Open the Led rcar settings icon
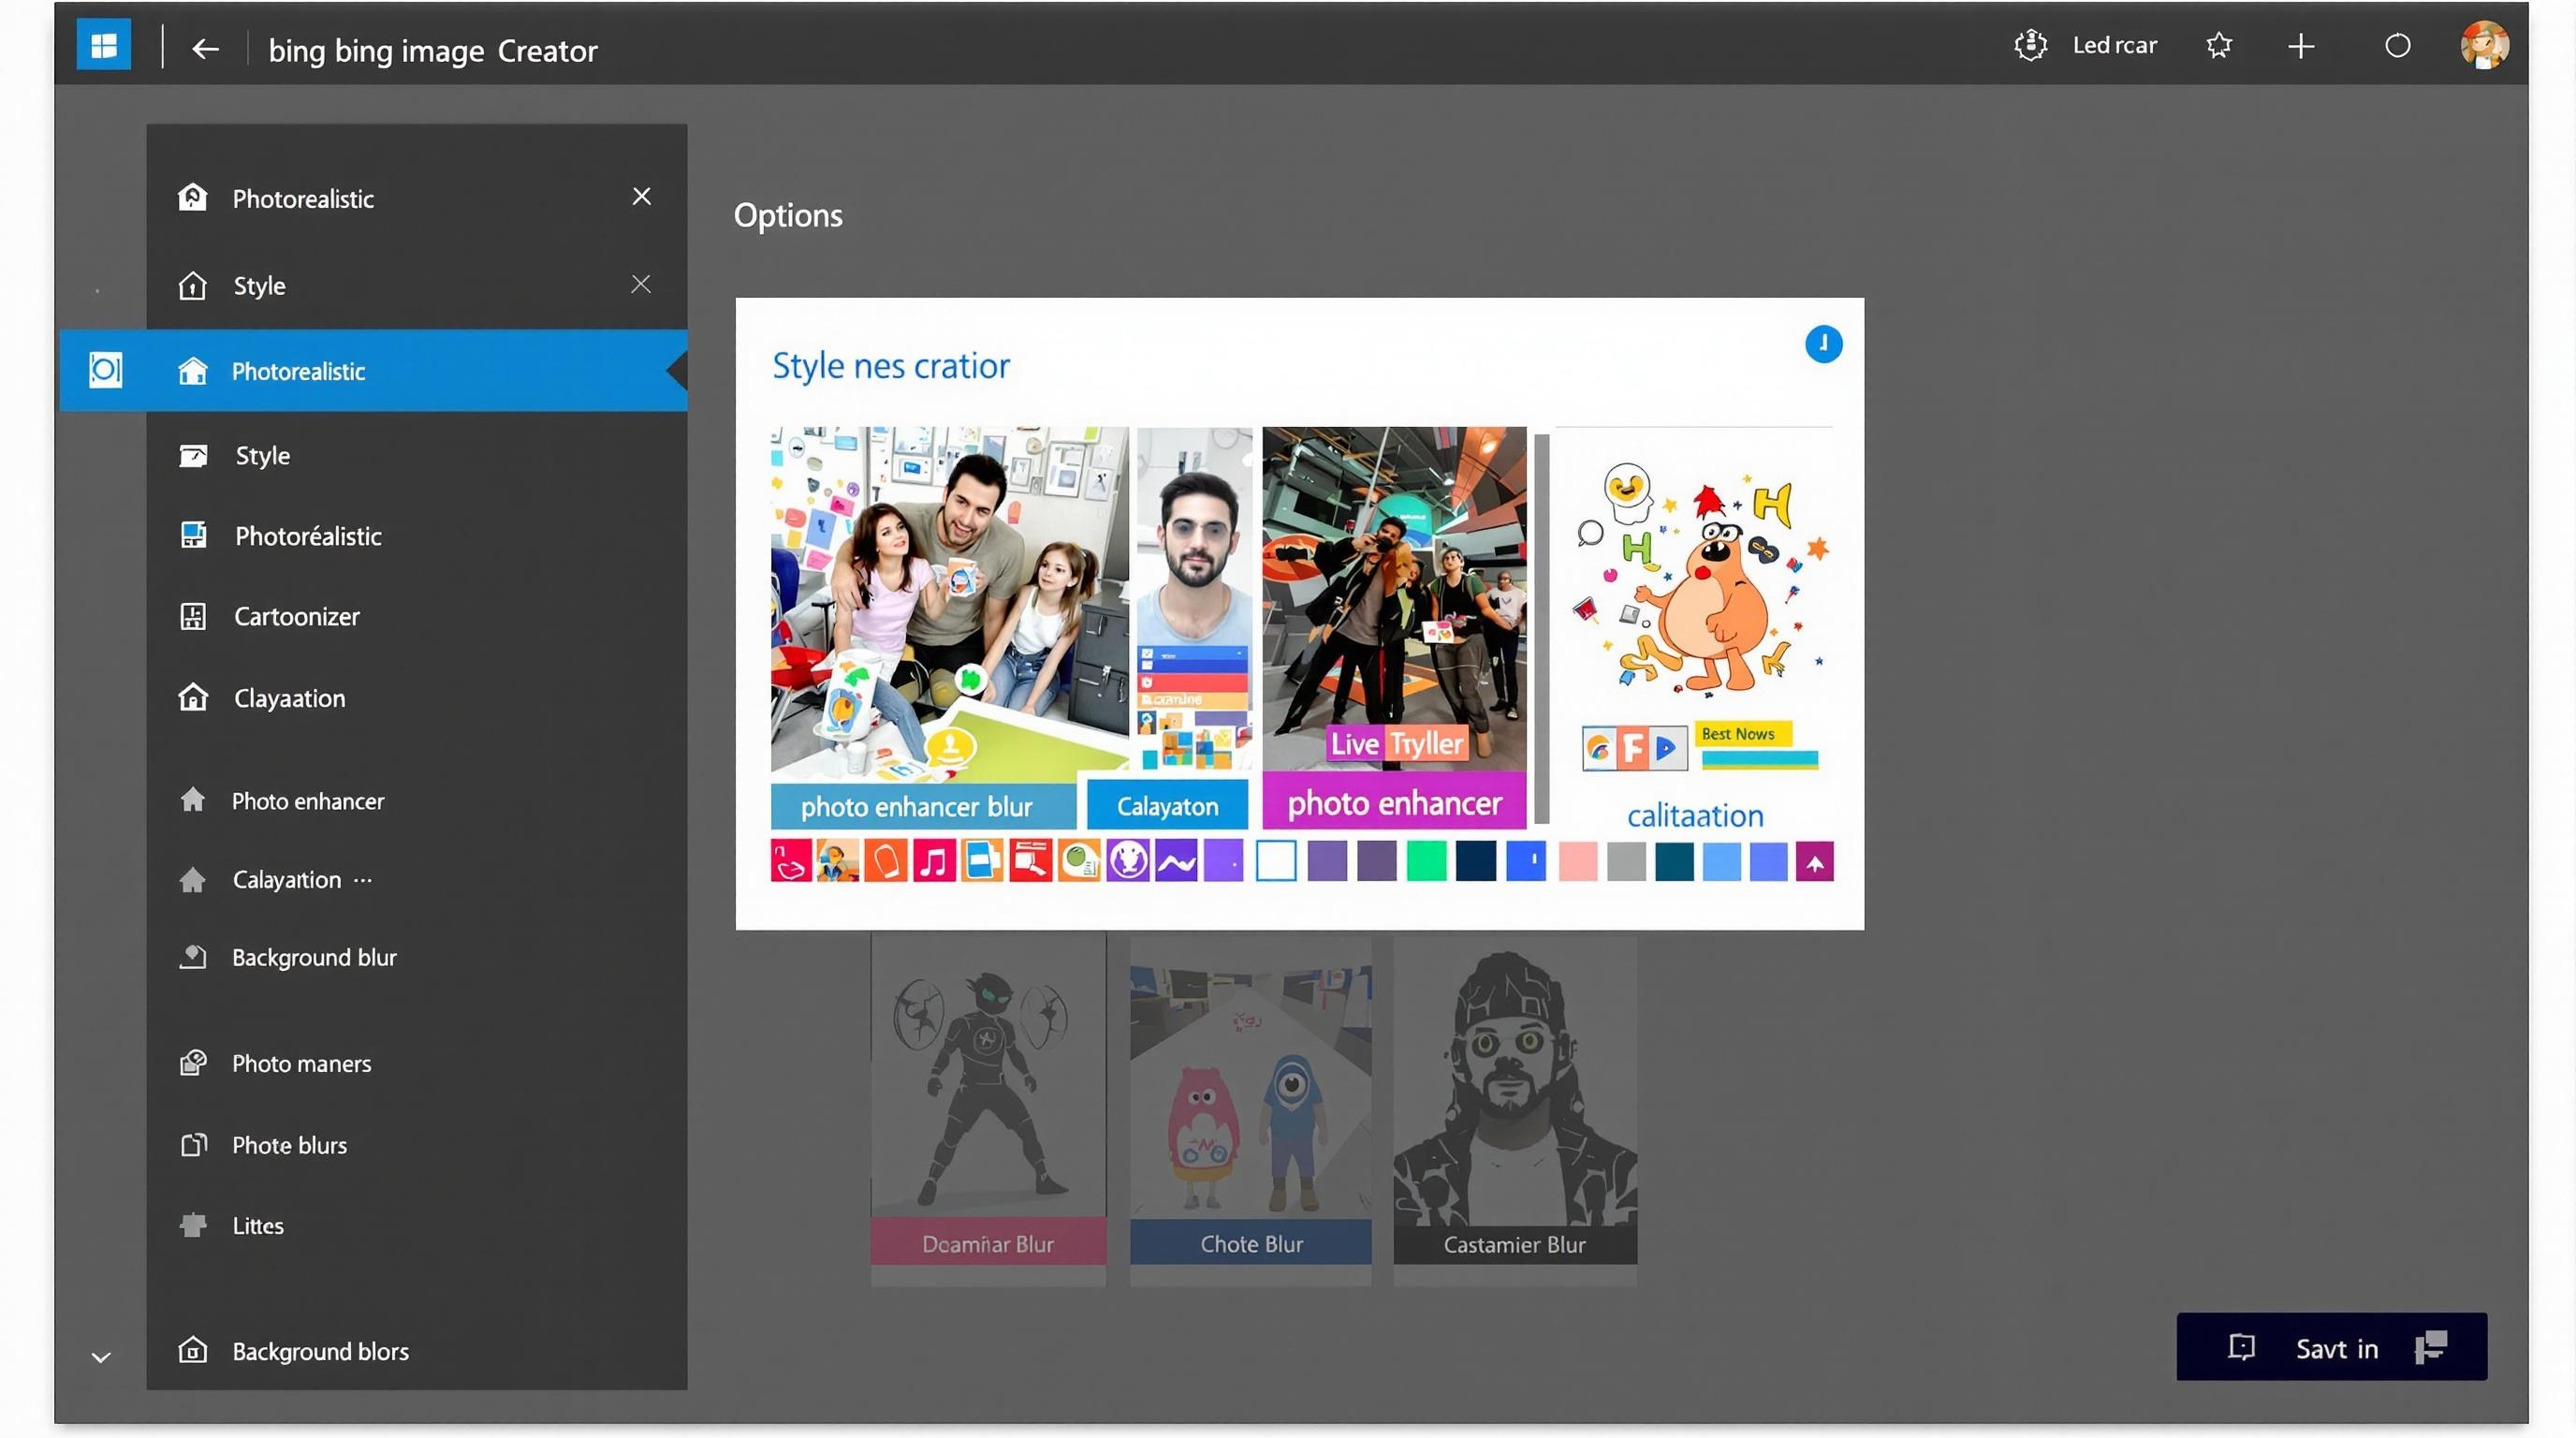This screenshot has width=2576, height=1438. pyautogui.click(x=2030, y=45)
